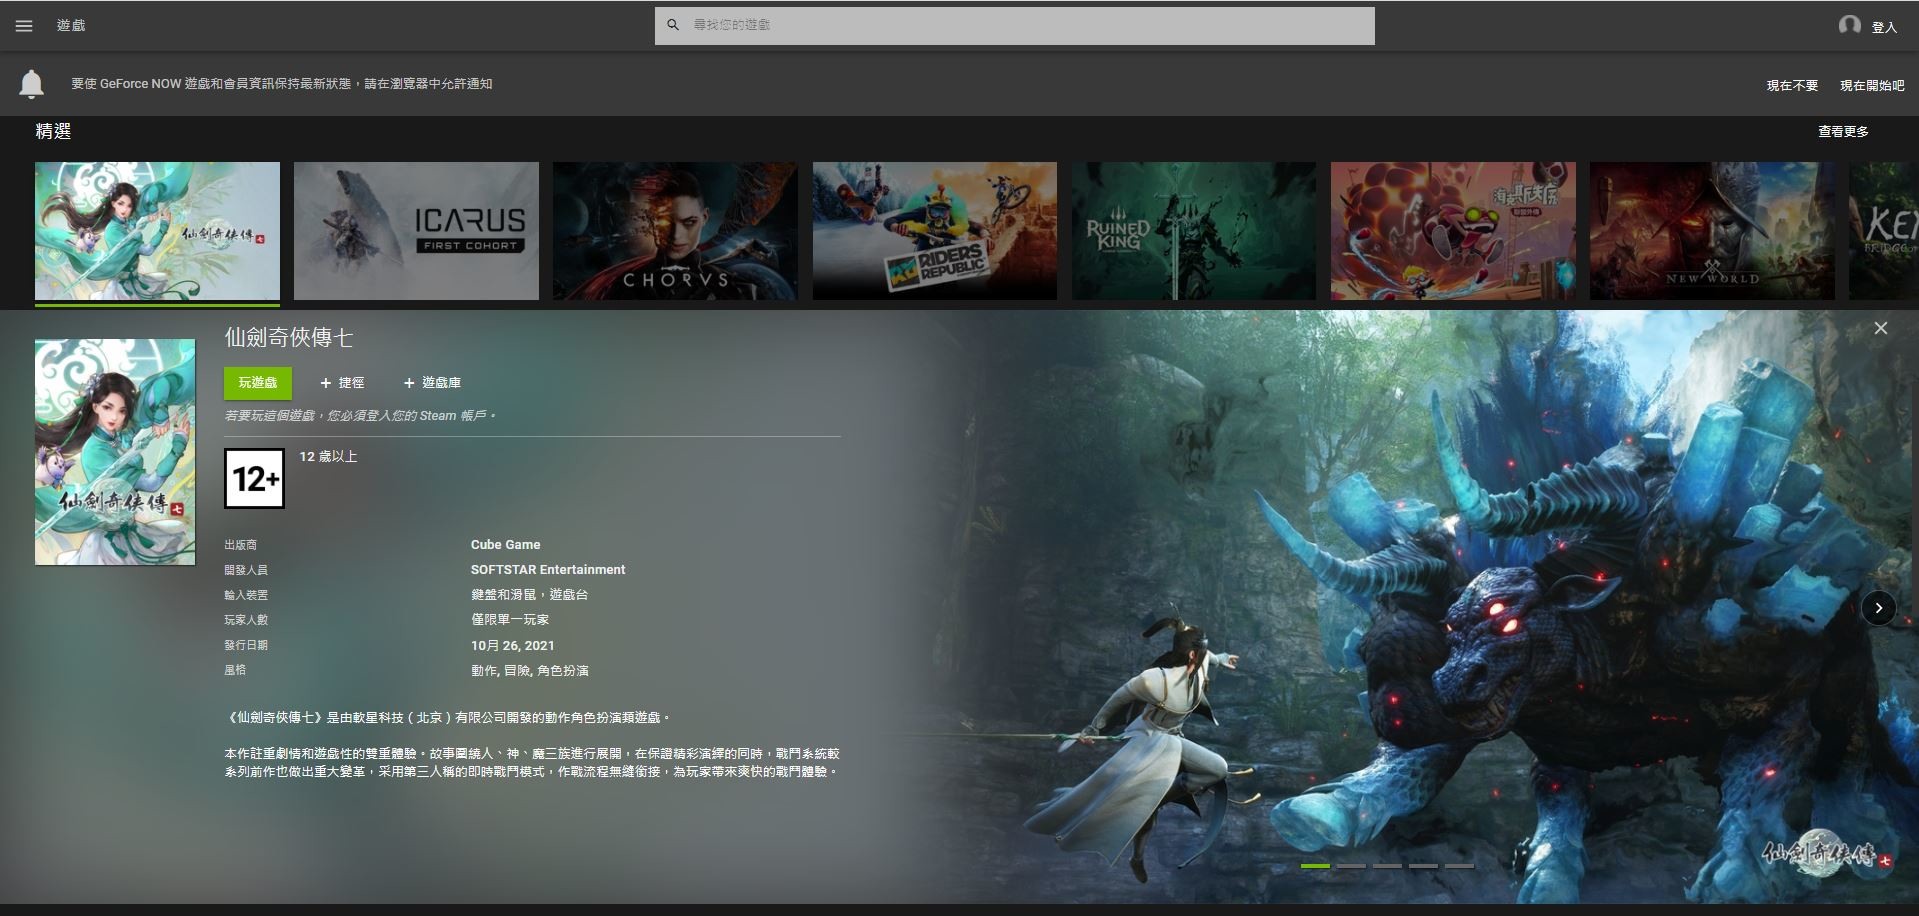Click the 僅限單一玩家 player count text
1919x916 pixels.
click(510, 620)
